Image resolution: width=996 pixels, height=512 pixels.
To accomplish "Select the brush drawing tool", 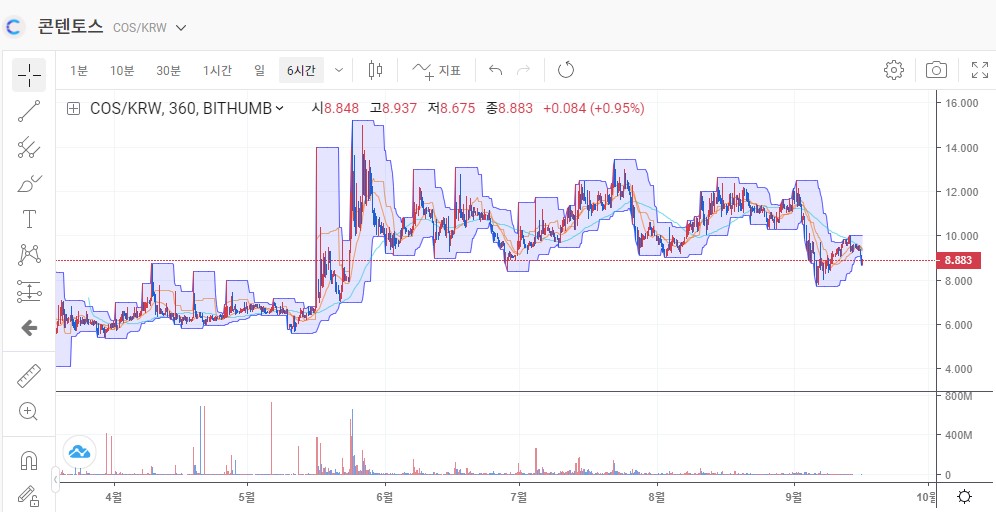I will coord(29,184).
